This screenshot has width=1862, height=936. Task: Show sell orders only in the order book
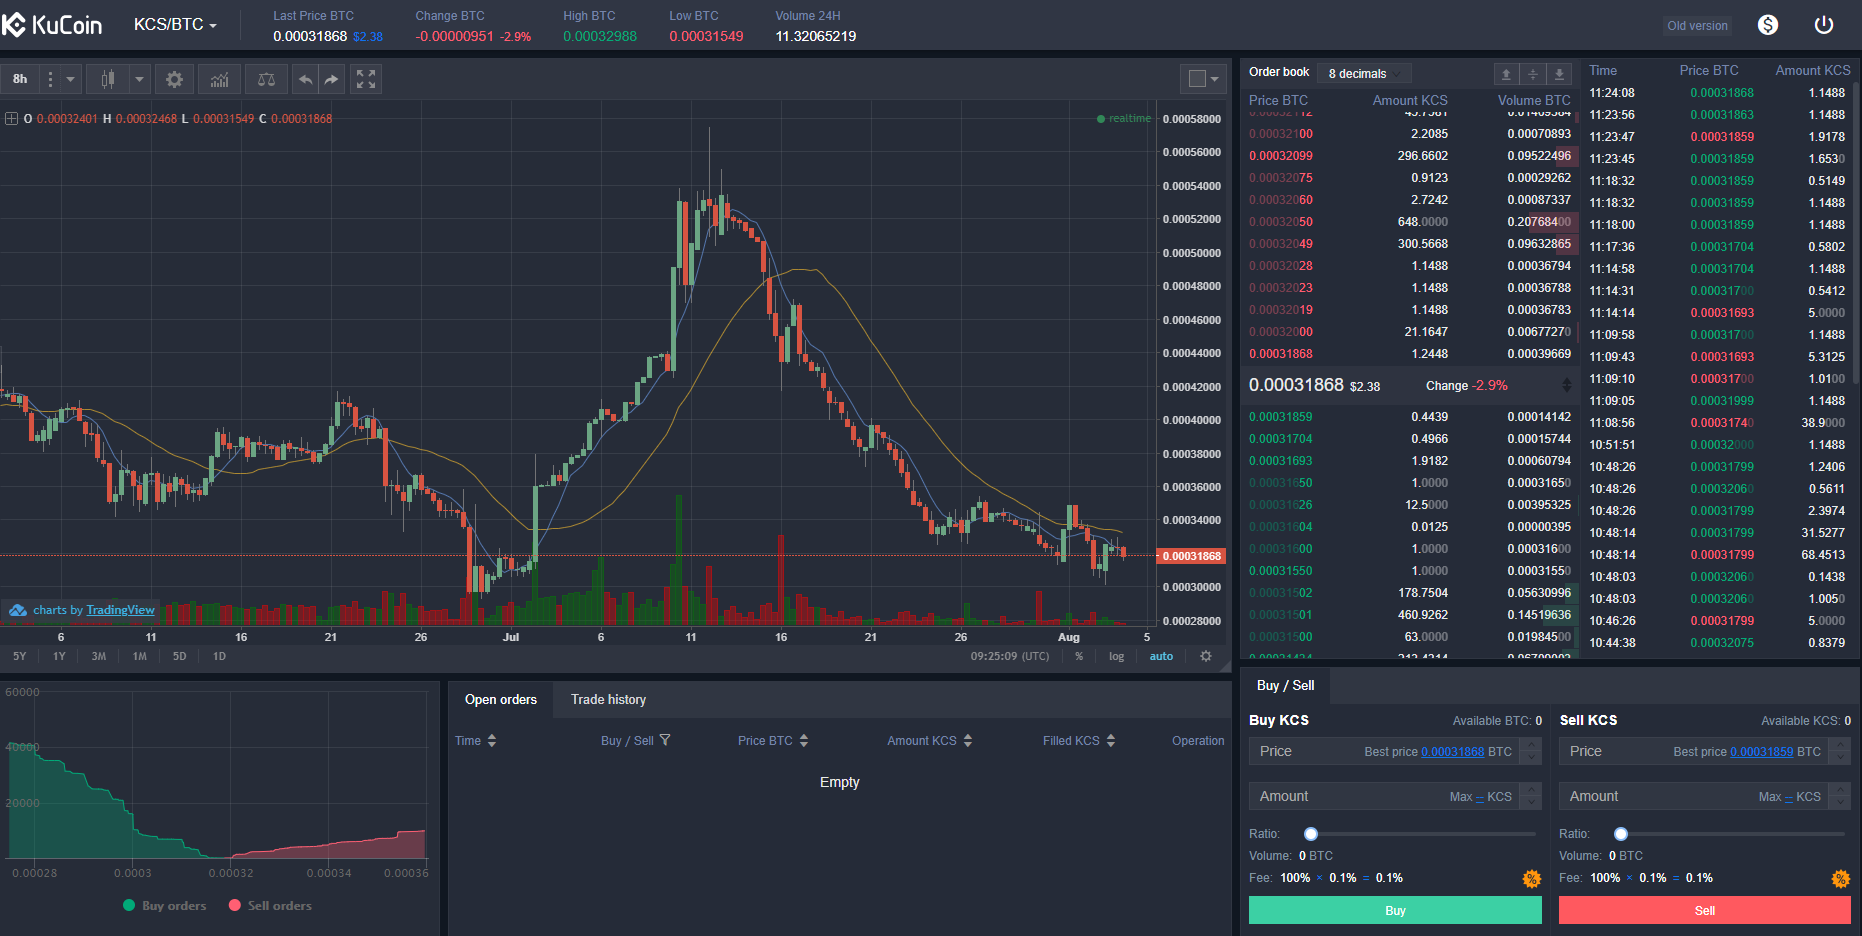[x=1506, y=74]
